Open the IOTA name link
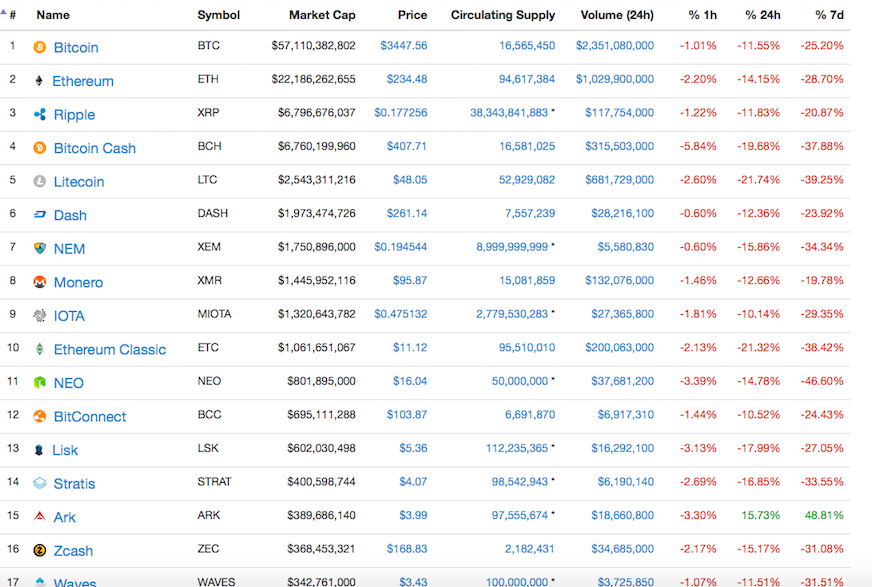The image size is (872, 587). pyautogui.click(x=70, y=316)
